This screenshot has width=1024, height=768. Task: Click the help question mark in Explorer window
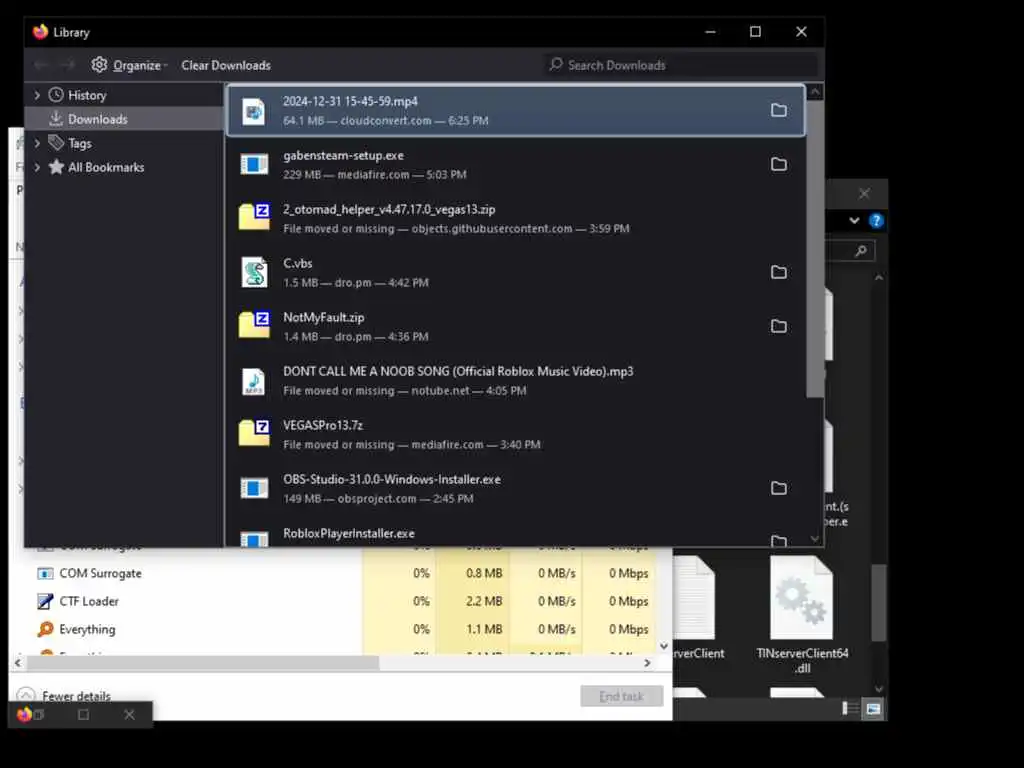pos(876,221)
